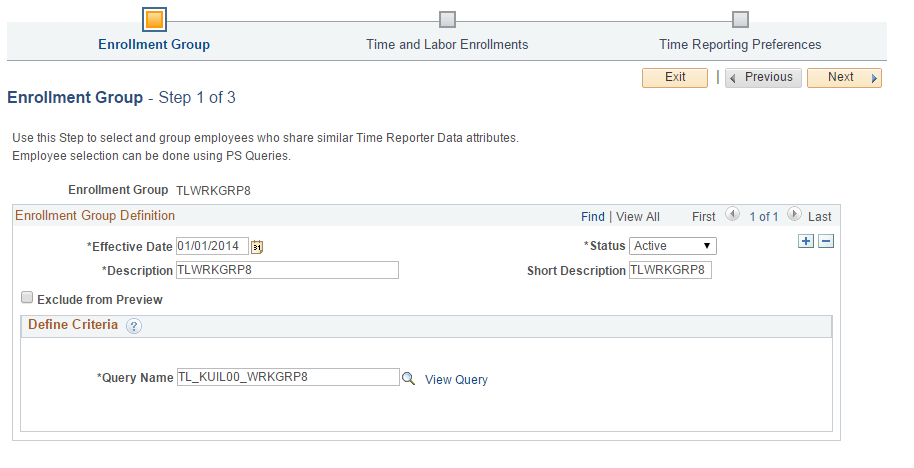
Task: Enable Exclude from Preview checkbox
Action: coord(27,297)
